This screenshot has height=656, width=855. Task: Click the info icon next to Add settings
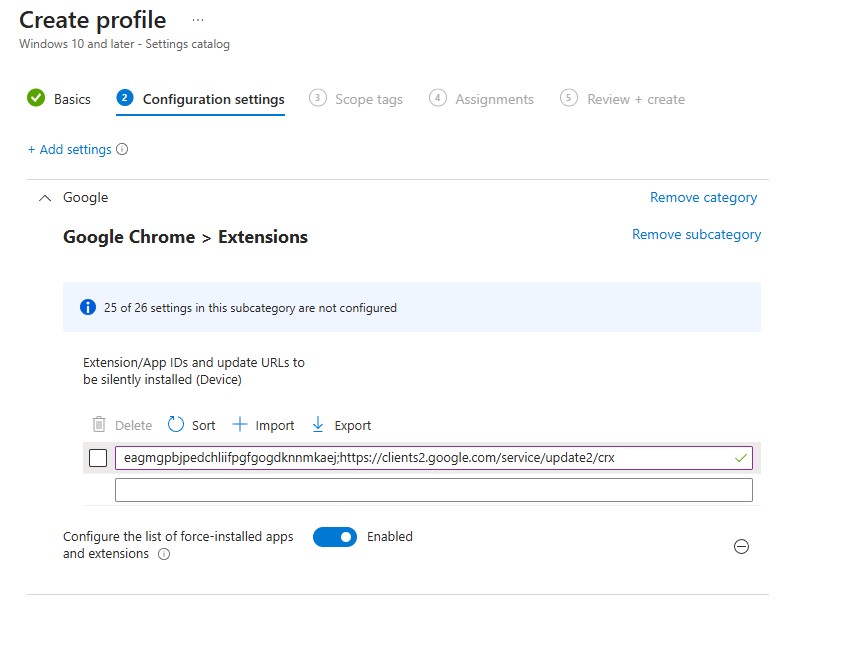[121, 148]
